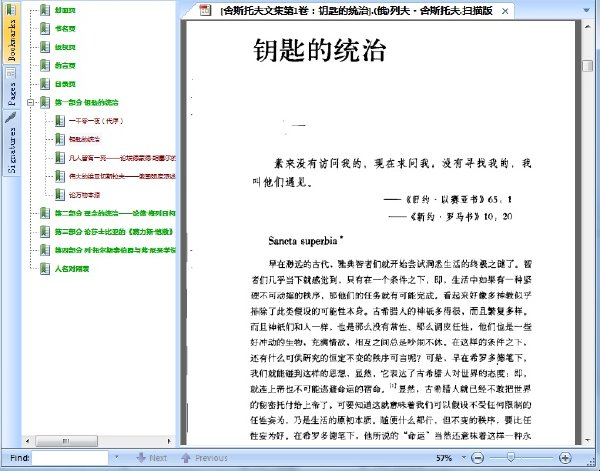This screenshot has width=600, height=471.
Task: Click the Latin heading Sancta superbia
Action: (x=305, y=241)
